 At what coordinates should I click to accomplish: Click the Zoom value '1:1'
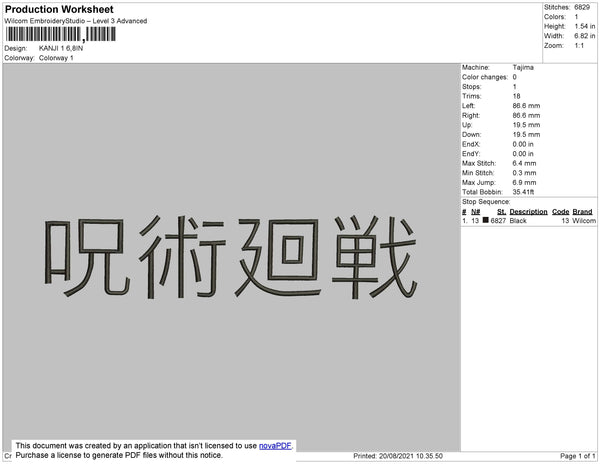pyautogui.click(x=579, y=46)
